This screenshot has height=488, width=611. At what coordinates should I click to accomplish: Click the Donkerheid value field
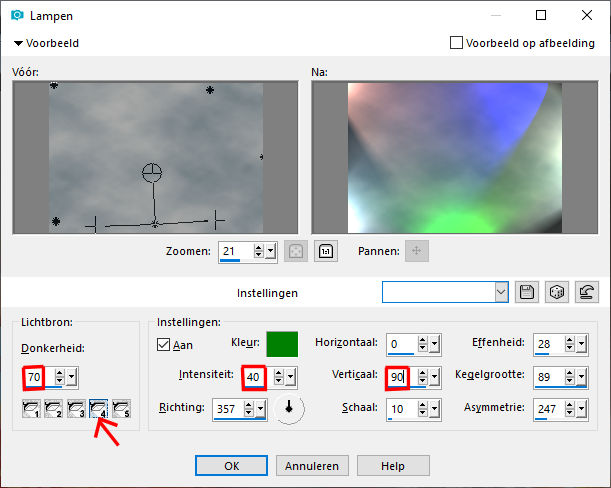click(x=38, y=377)
